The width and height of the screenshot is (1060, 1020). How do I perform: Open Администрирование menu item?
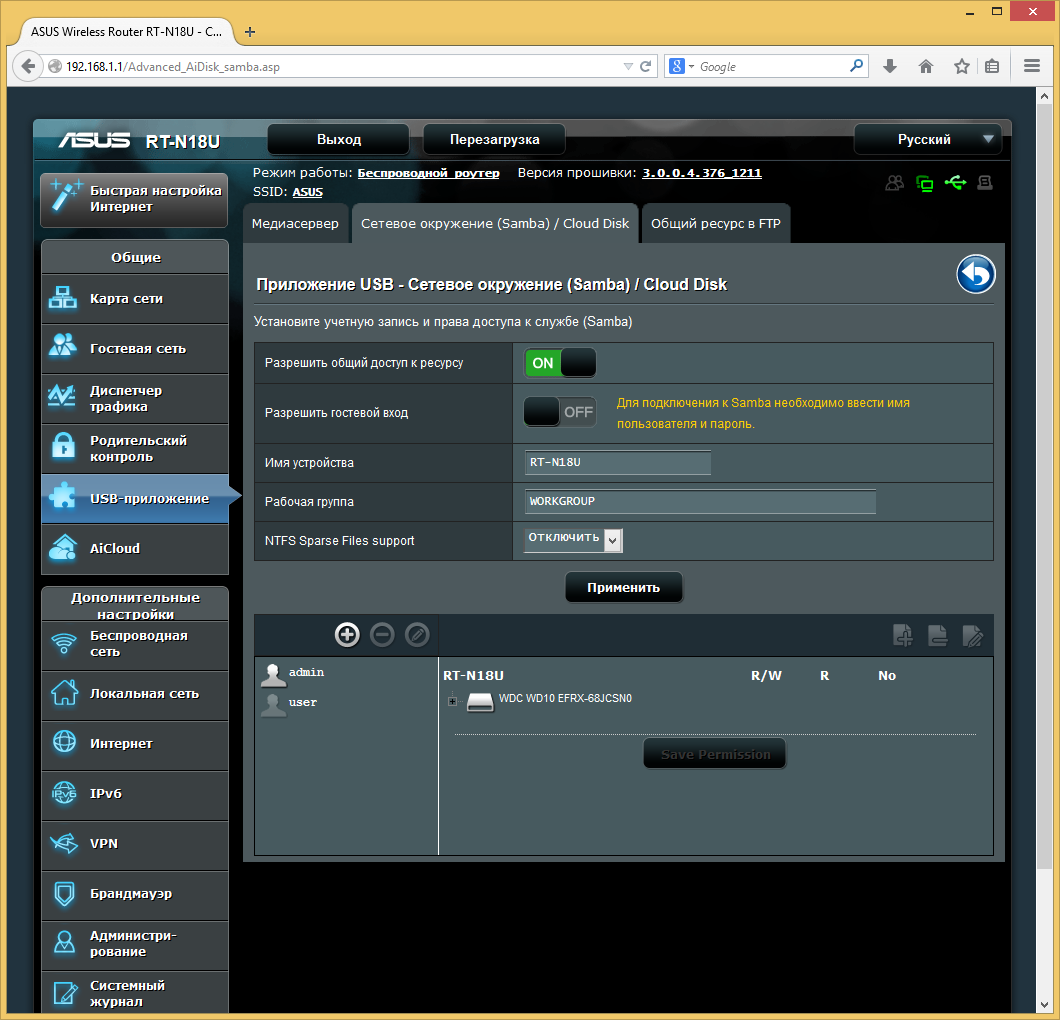[135, 944]
